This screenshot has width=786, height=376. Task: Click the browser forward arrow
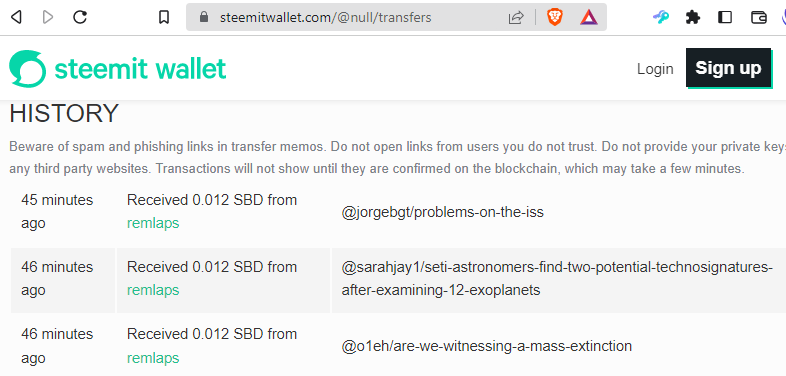48,18
